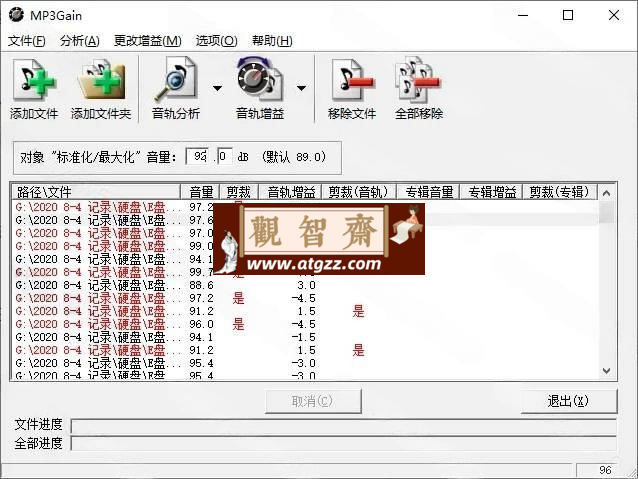Open the 文件(F) menu
This screenshot has height=479, width=638.
[26, 41]
